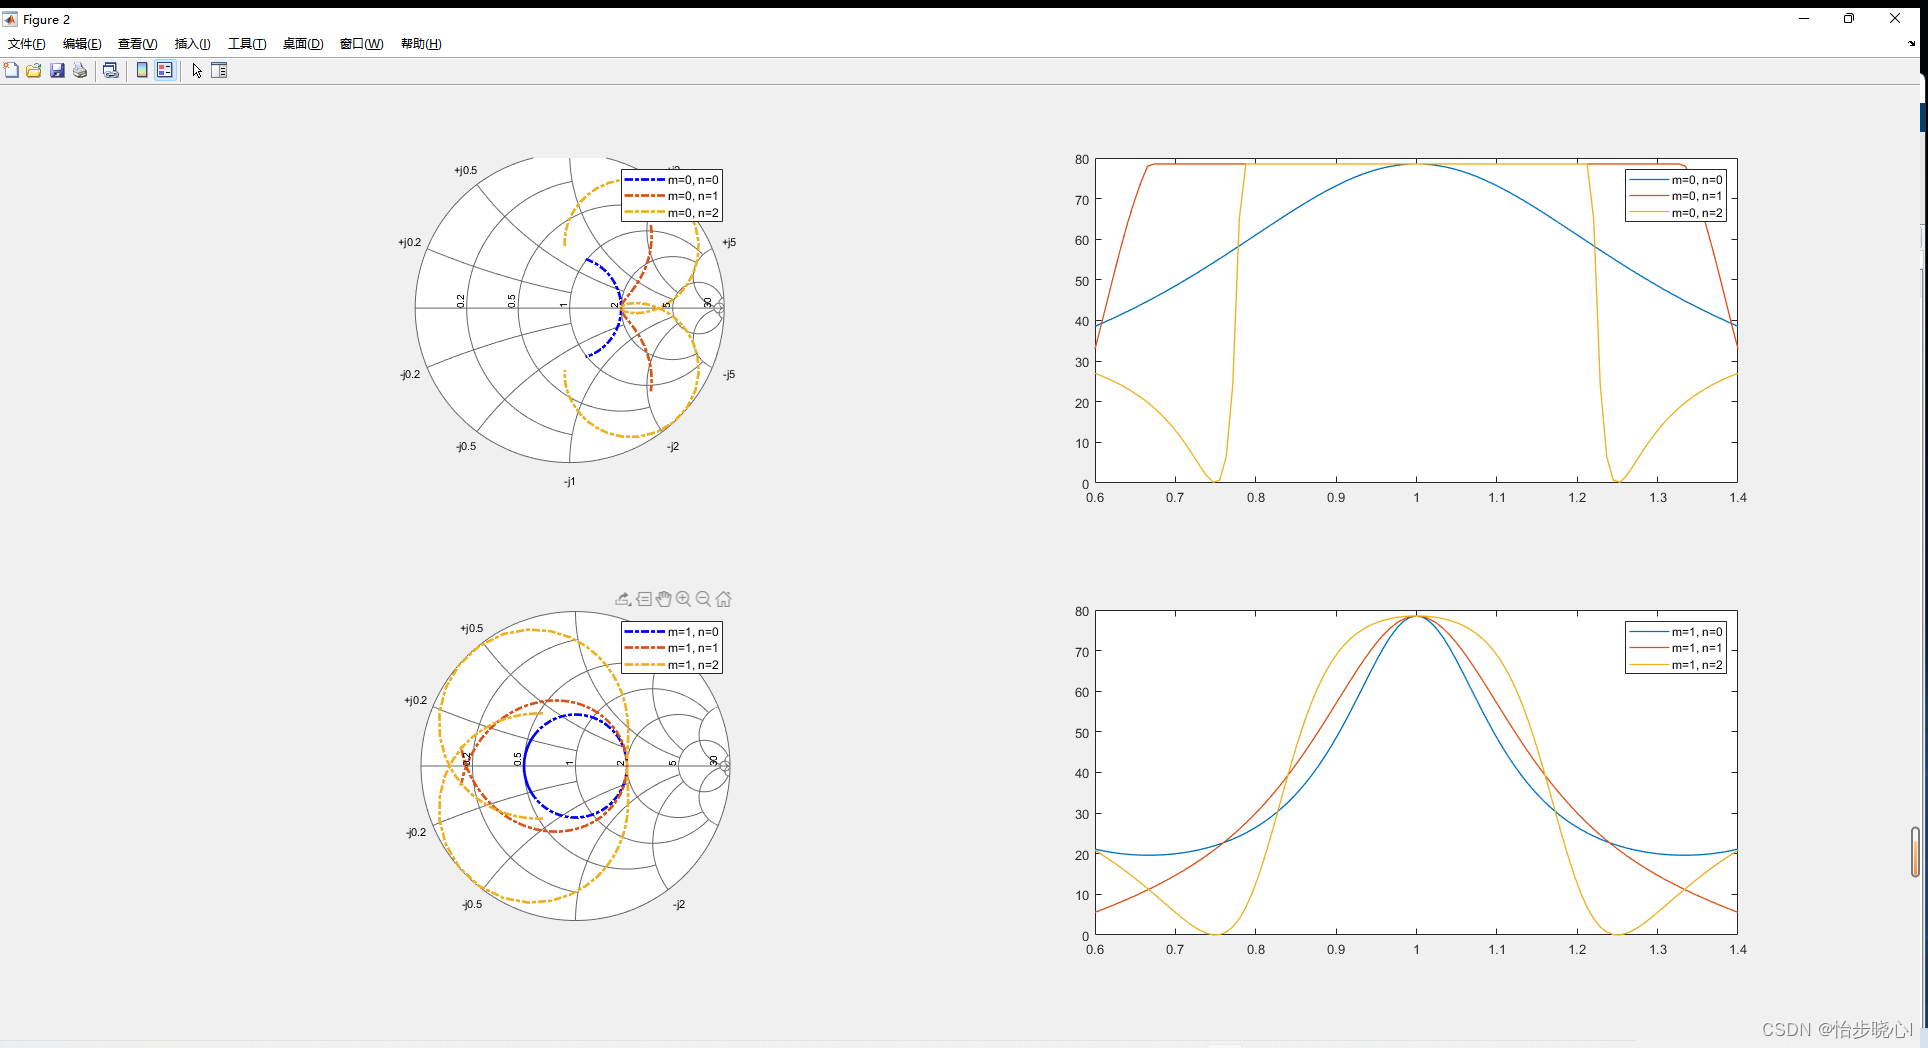Open the 窗口(W) menu

362,44
